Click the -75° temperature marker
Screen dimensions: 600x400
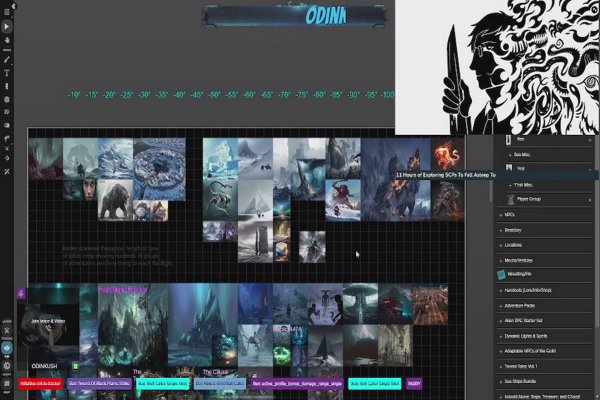pyautogui.click(x=302, y=95)
